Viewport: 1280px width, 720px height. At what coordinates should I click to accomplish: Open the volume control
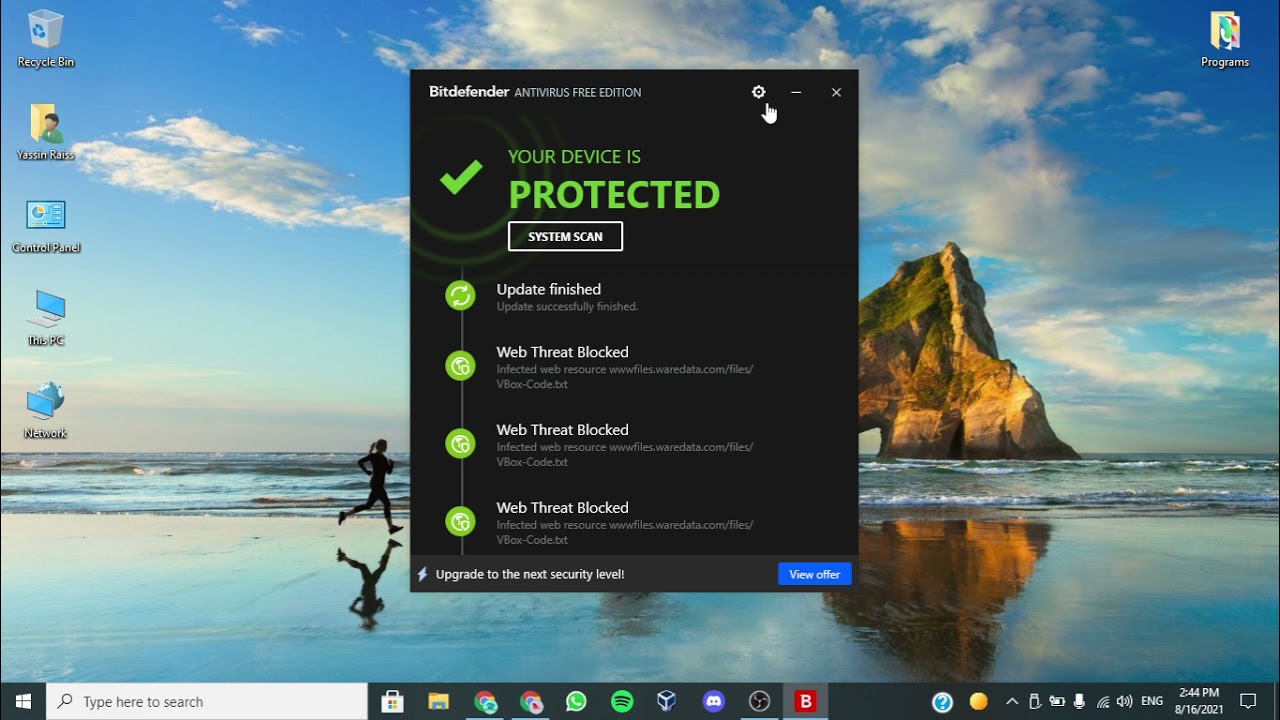click(x=1125, y=702)
